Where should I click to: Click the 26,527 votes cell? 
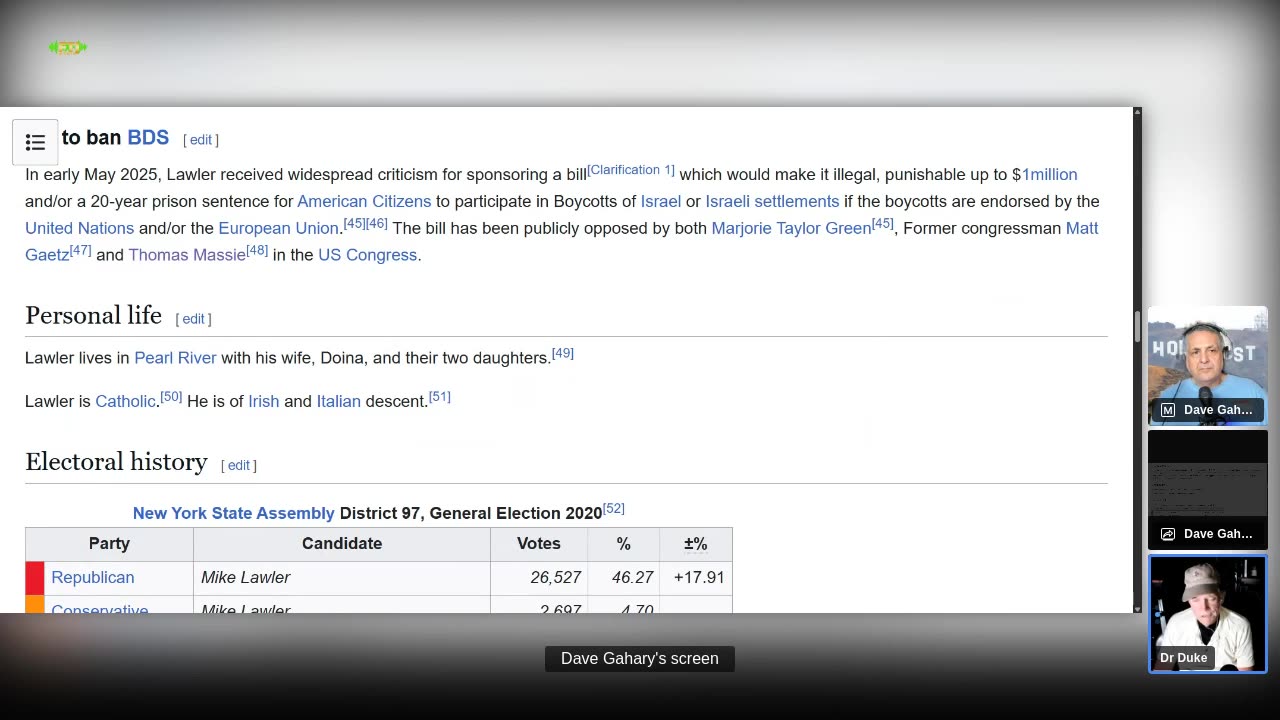(x=539, y=578)
